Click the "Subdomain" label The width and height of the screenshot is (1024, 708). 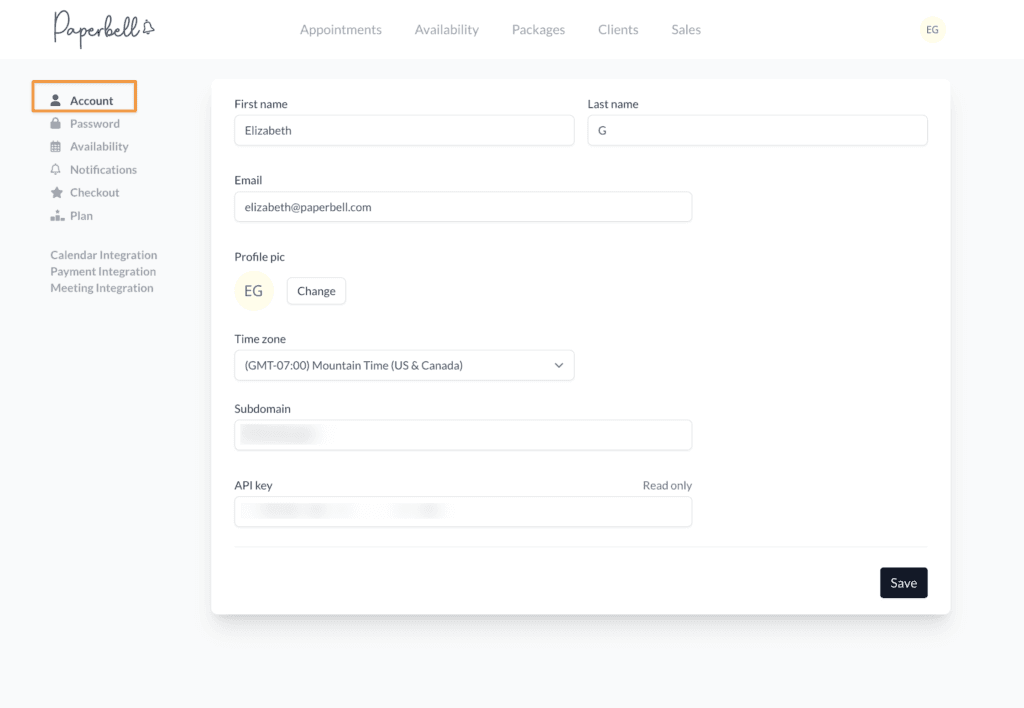pyautogui.click(x=263, y=409)
